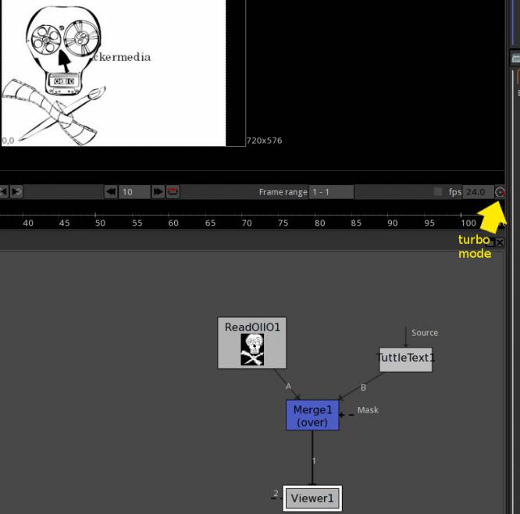The width and height of the screenshot is (520, 514).
Task: Click the frame increment field showing 10
Action: 134,192
